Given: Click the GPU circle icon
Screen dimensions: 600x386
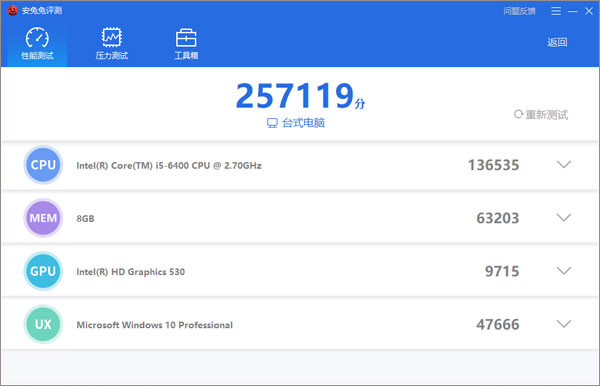Looking at the screenshot, I should 43,271.
